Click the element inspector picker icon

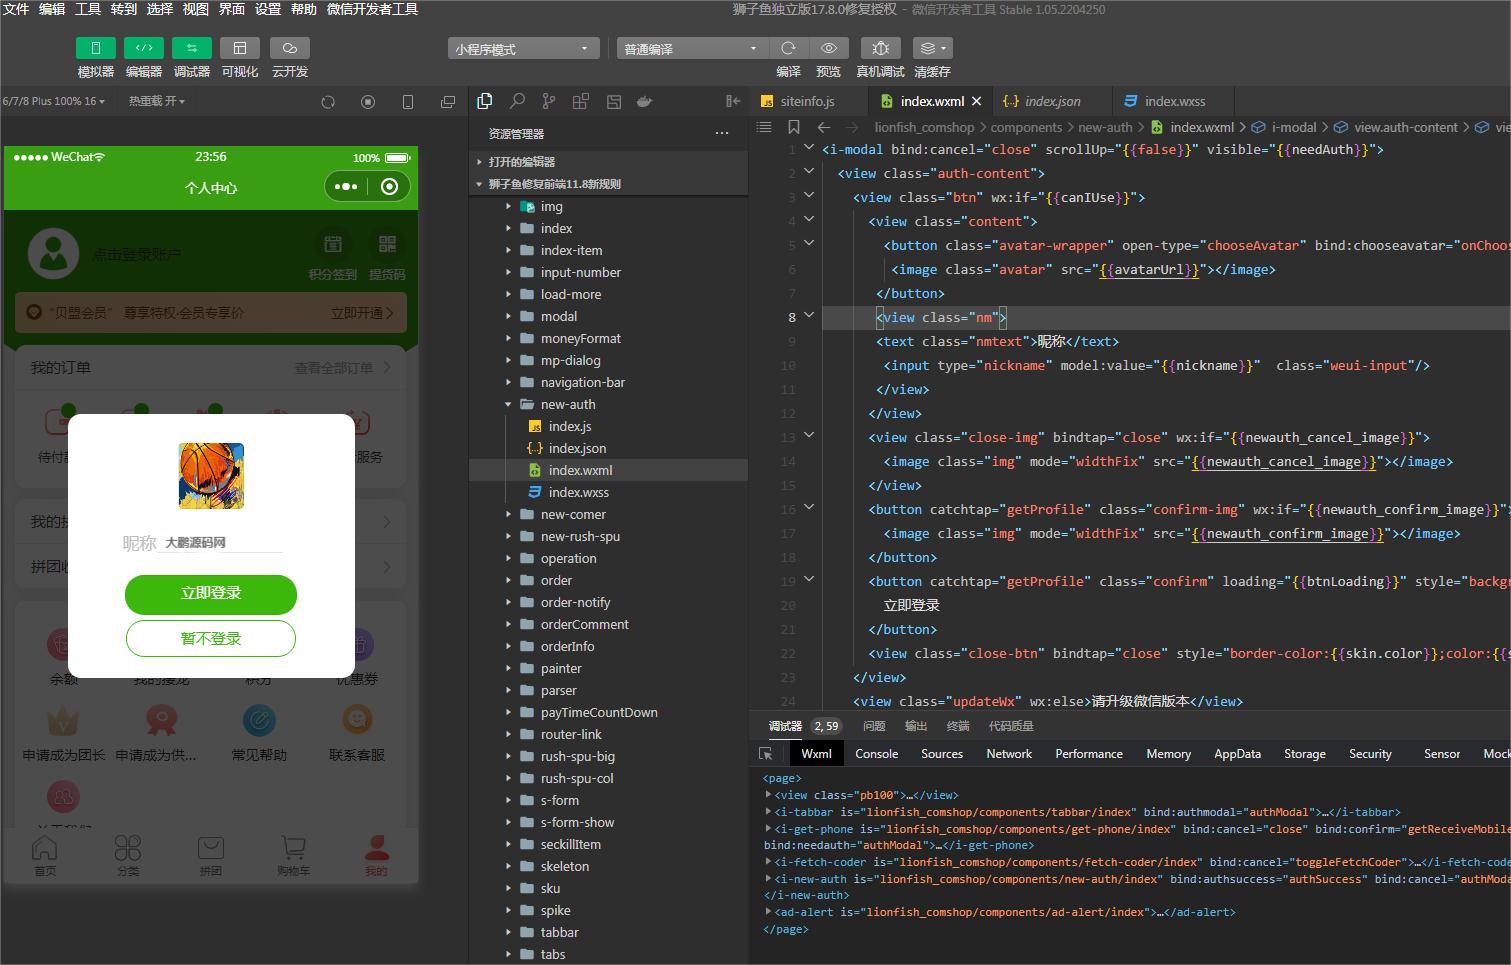coord(766,754)
